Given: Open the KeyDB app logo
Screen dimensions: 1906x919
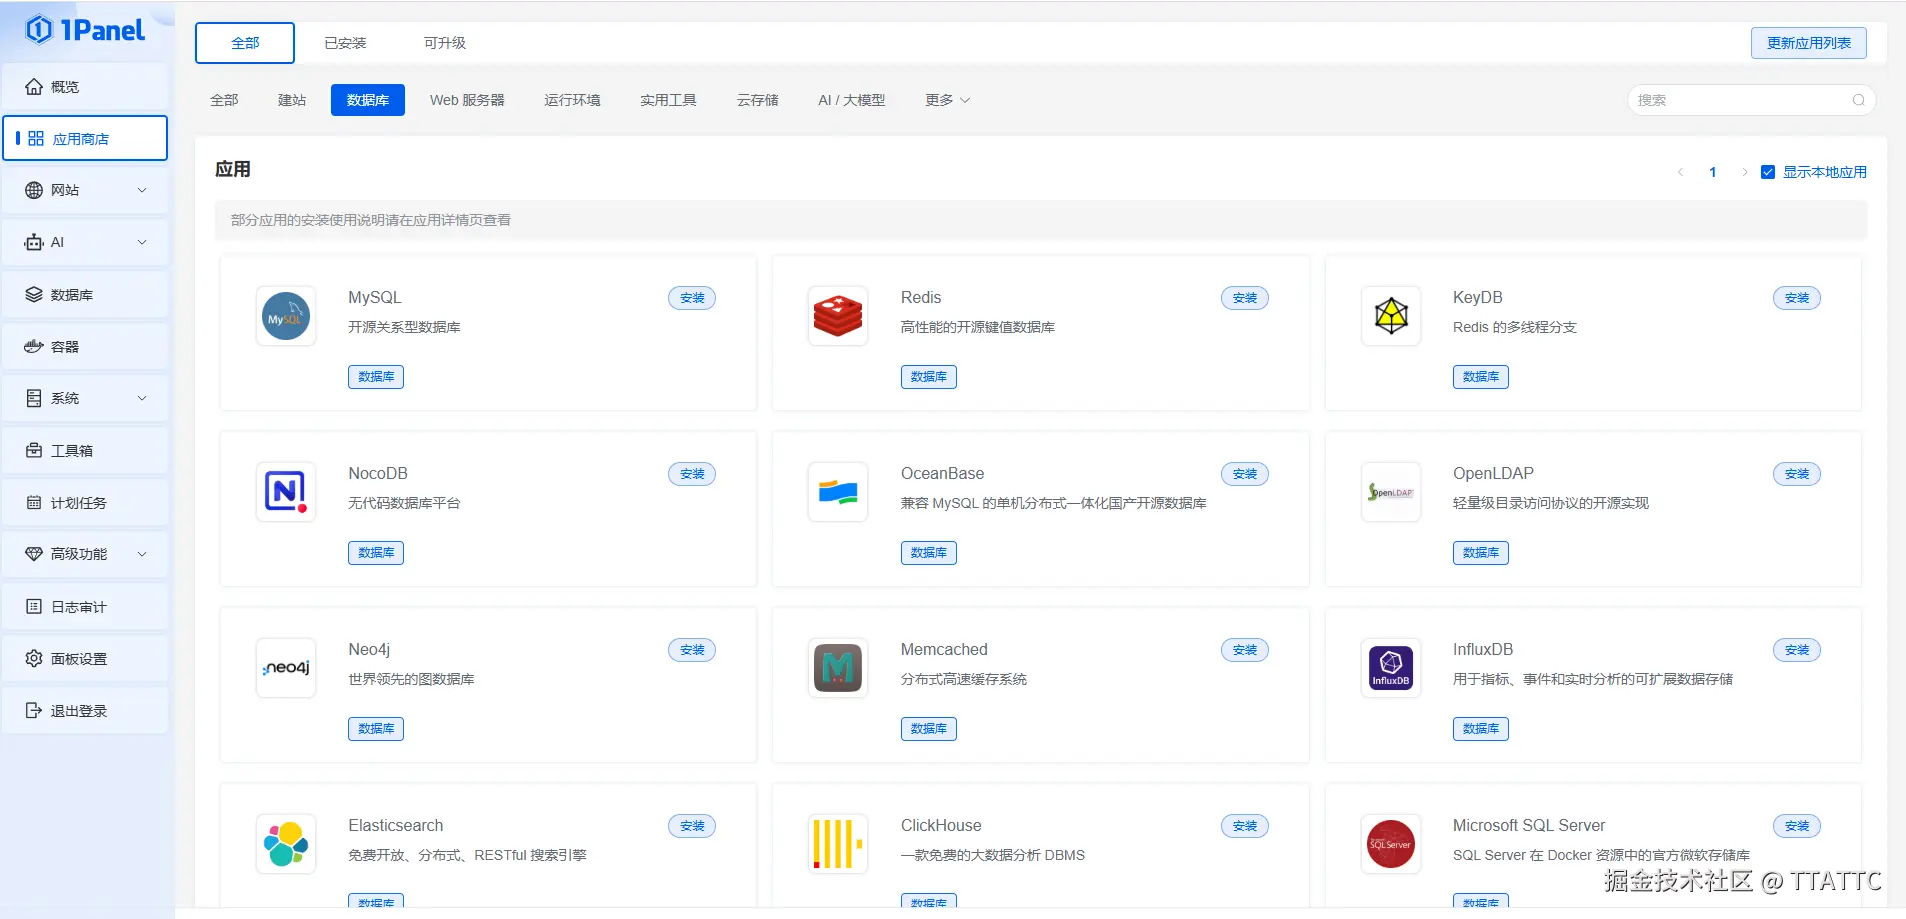Looking at the screenshot, I should click(x=1391, y=316).
